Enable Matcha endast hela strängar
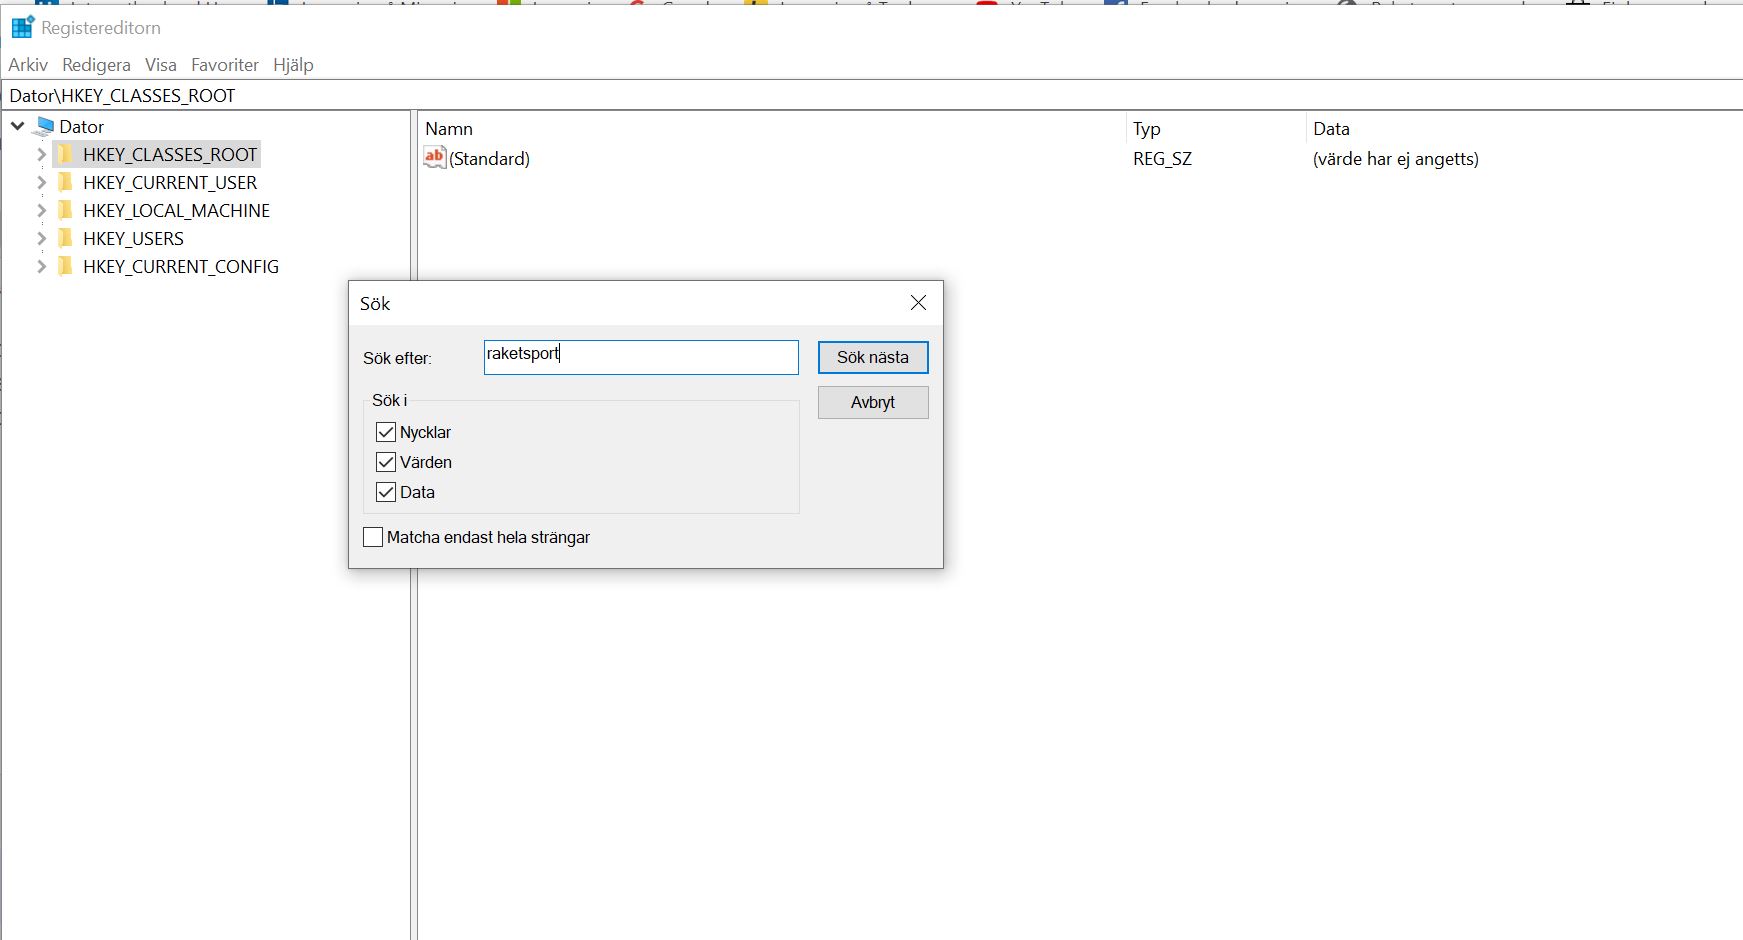The image size is (1743, 940). coord(373,537)
